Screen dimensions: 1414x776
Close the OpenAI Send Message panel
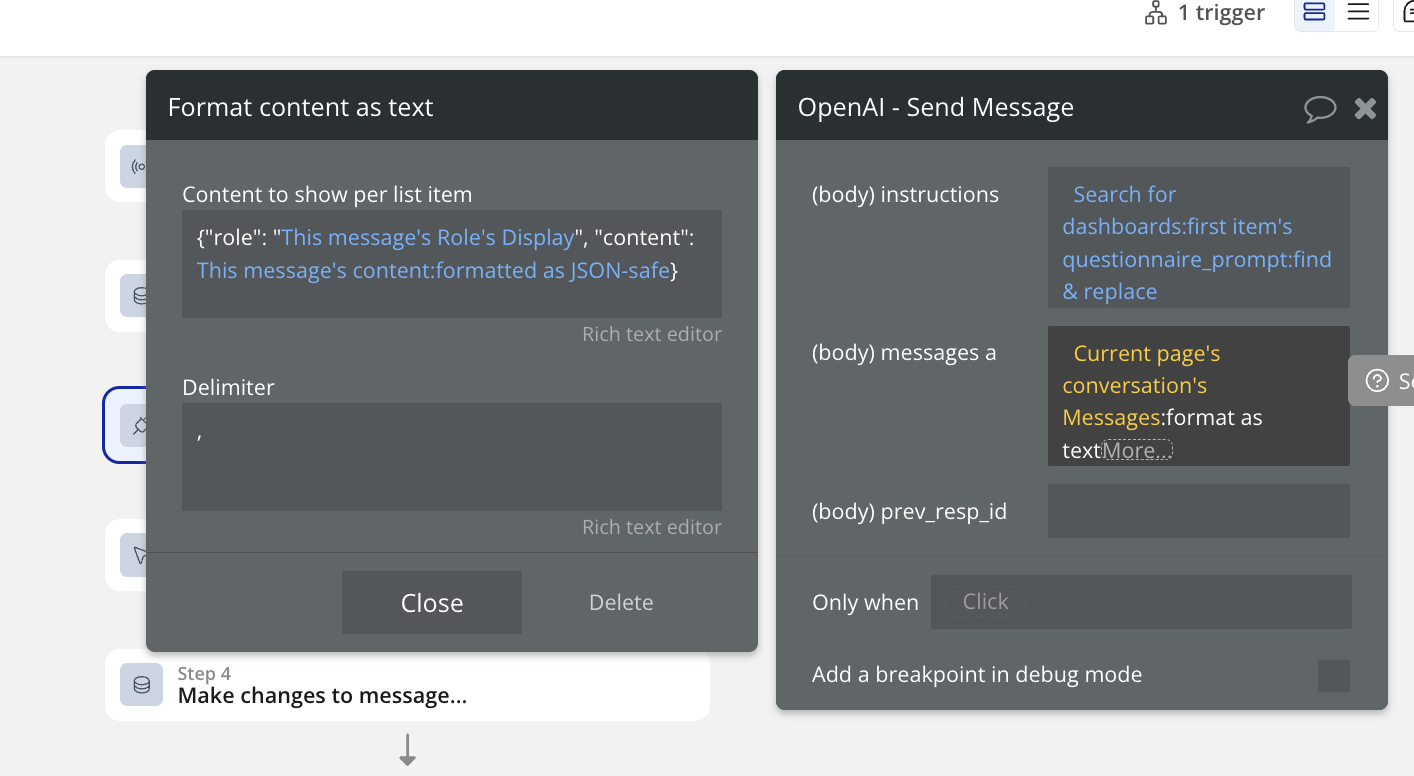(x=1365, y=108)
